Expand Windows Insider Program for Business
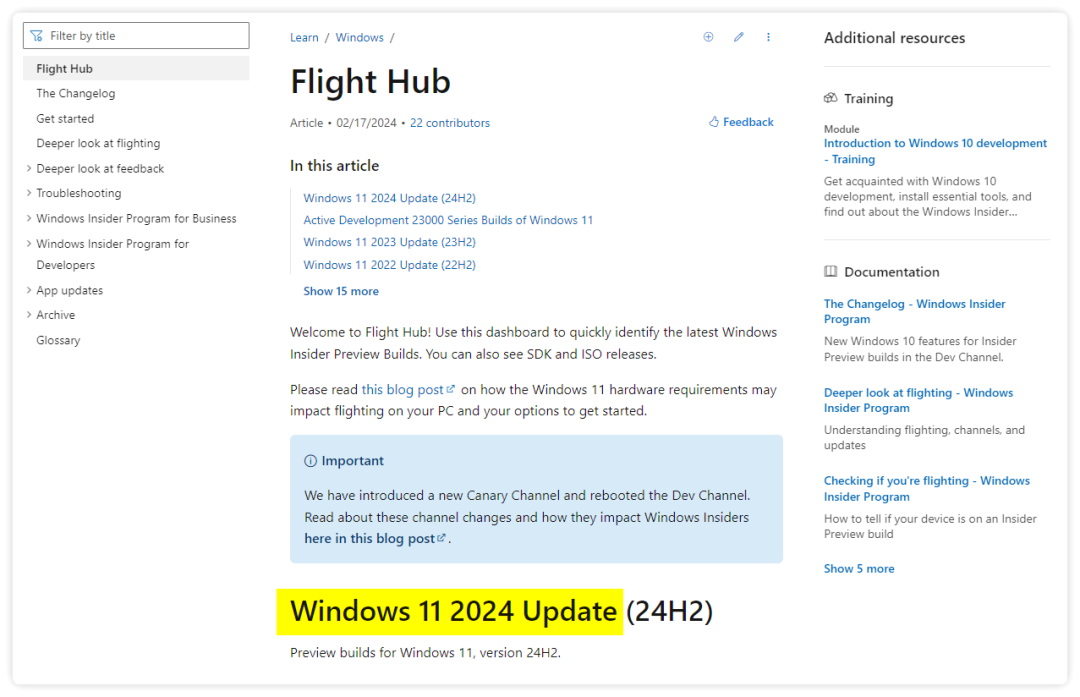The width and height of the screenshot is (1080, 697). click(29, 218)
